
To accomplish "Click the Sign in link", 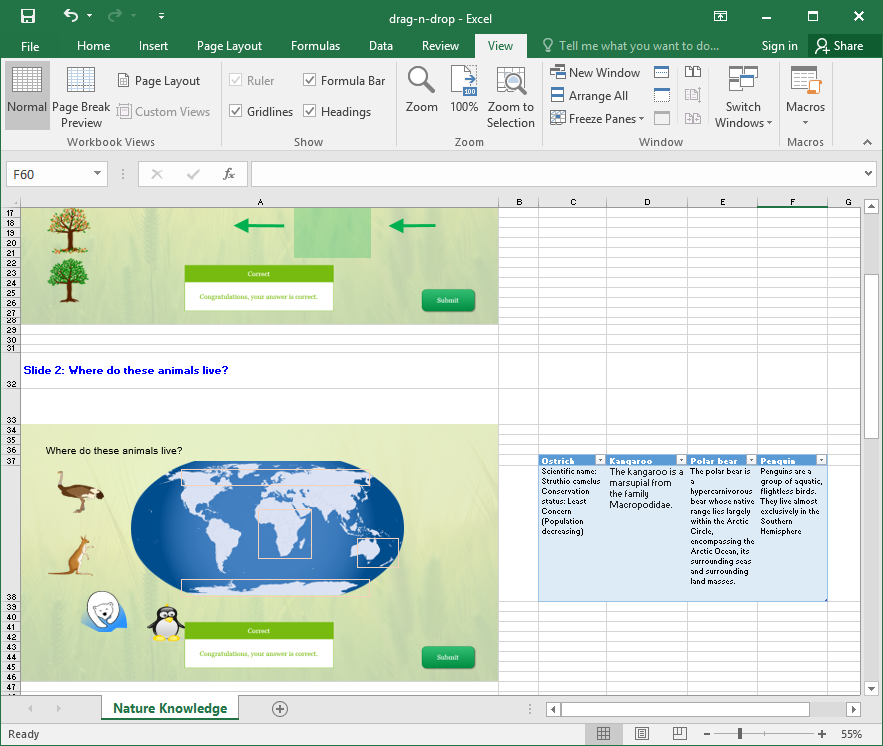I will pyautogui.click(x=779, y=45).
